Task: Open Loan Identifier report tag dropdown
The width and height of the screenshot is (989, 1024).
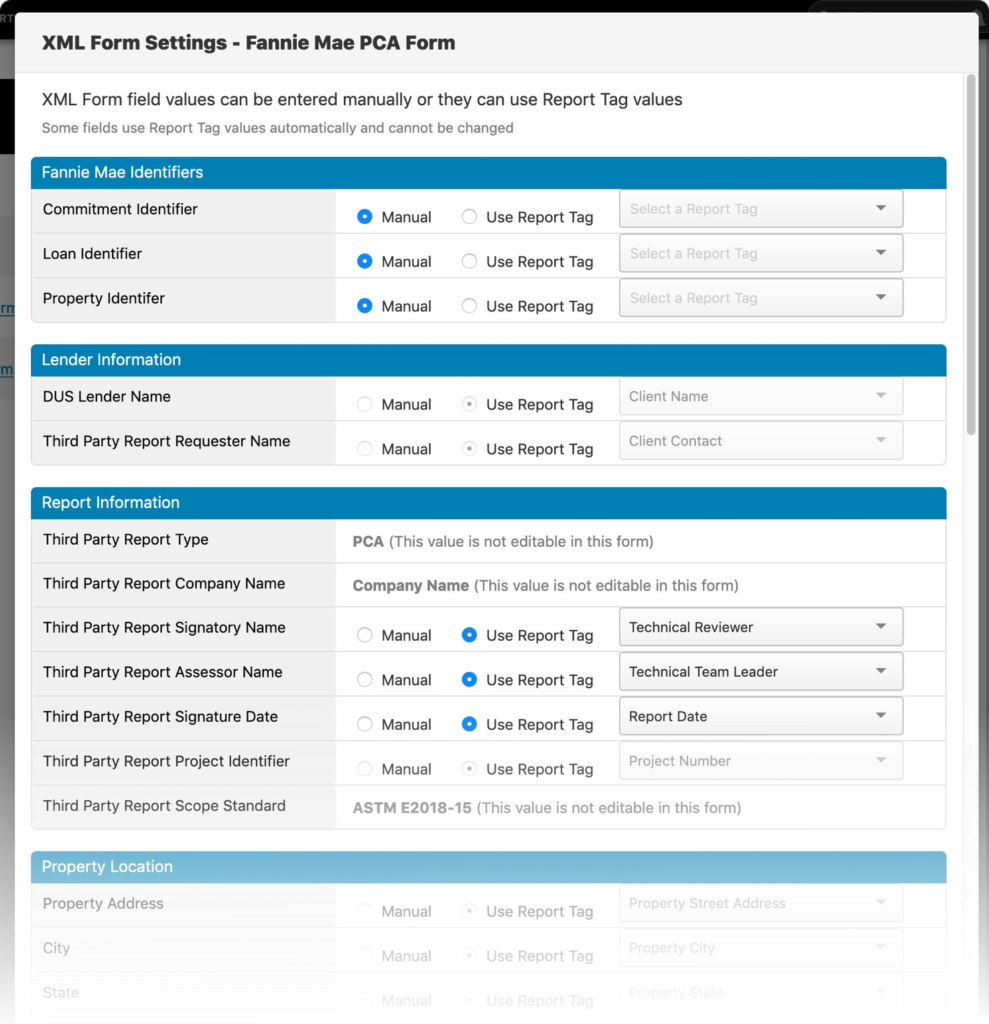Action: [x=761, y=253]
